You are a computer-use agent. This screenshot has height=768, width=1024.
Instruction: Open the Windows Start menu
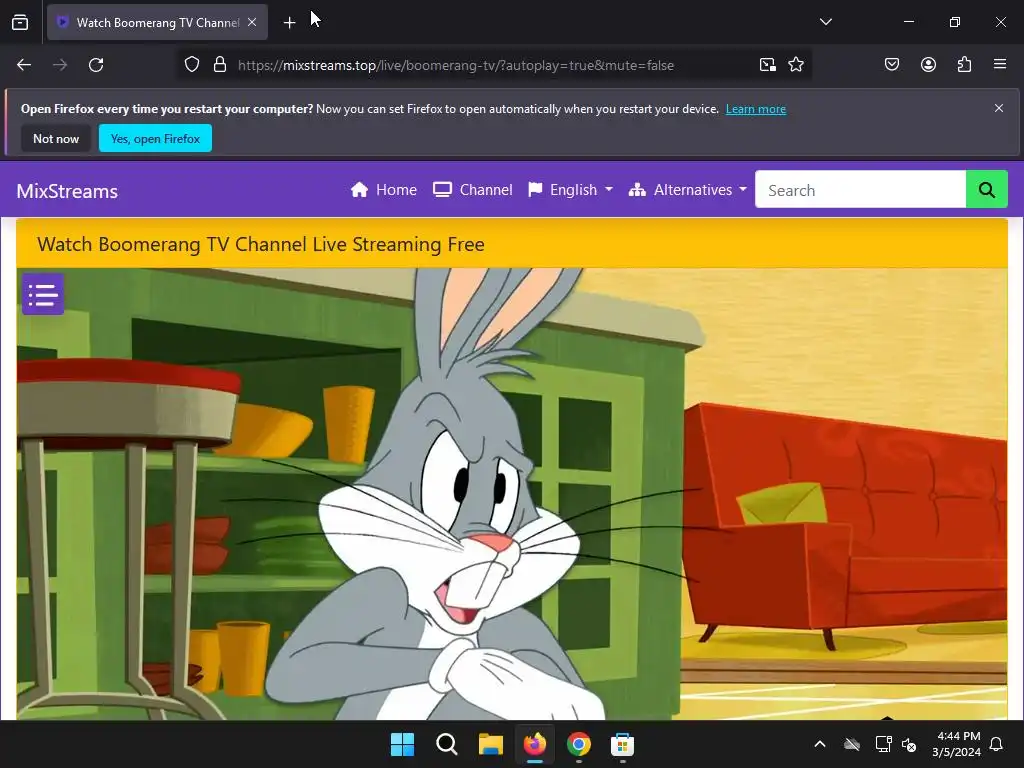point(402,744)
